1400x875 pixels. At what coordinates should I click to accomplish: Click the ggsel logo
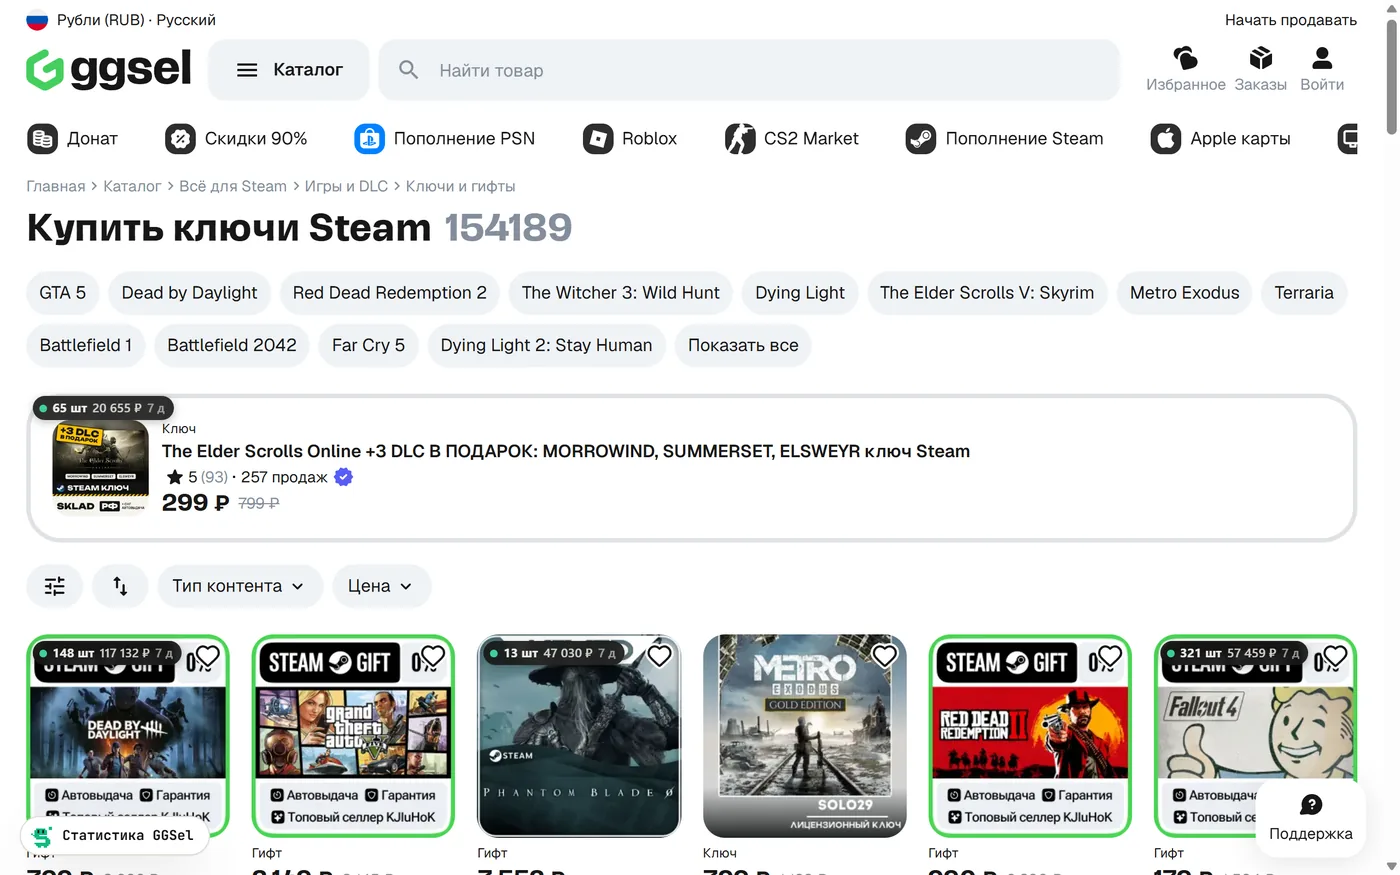click(108, 69)
